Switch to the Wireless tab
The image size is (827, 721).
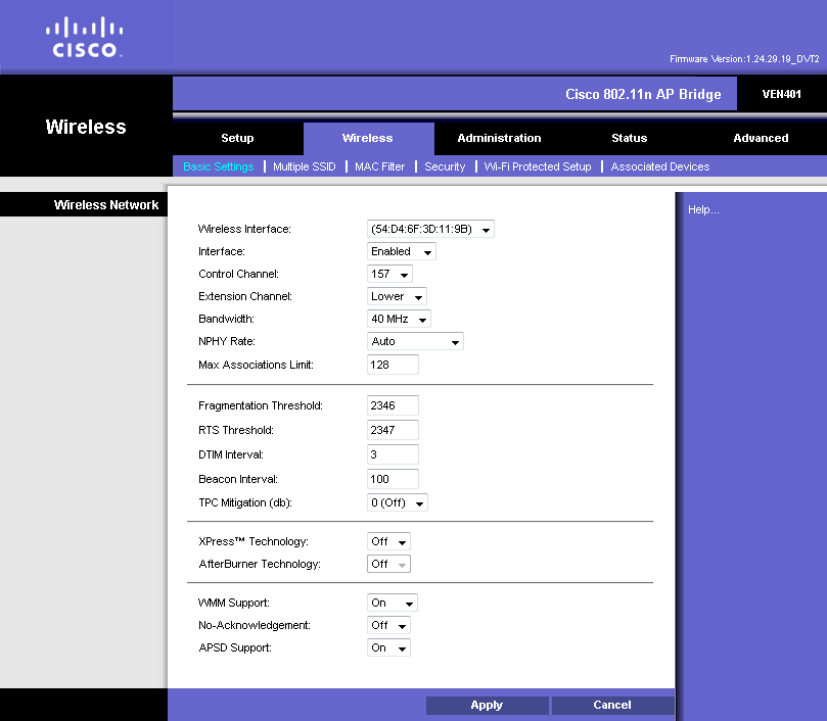point(368,138)
